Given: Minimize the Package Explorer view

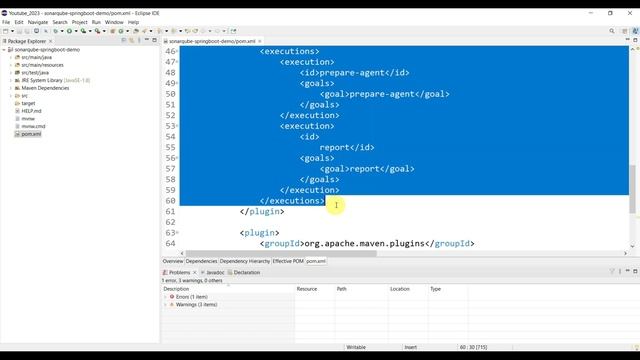Looking at the screenshot, I should point(147,40).
